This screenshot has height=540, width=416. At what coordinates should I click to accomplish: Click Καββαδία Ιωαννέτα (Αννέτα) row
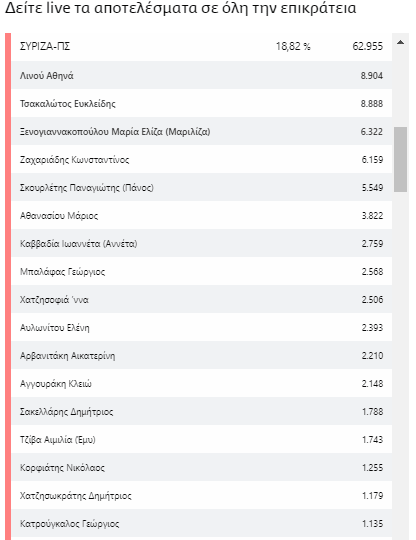tap(202, 243)
